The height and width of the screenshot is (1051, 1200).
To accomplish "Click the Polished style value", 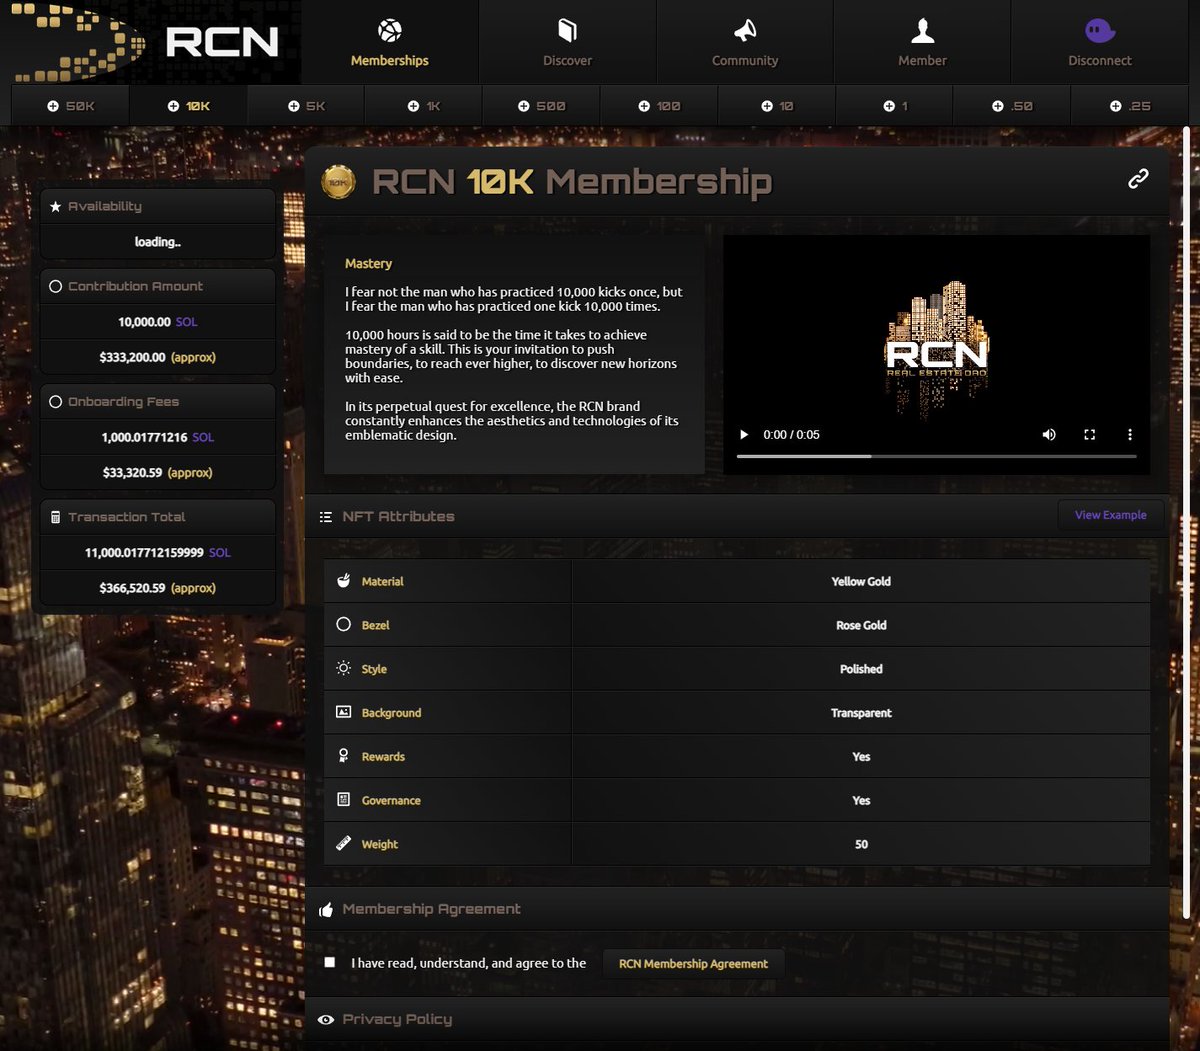I will (861, 669).
